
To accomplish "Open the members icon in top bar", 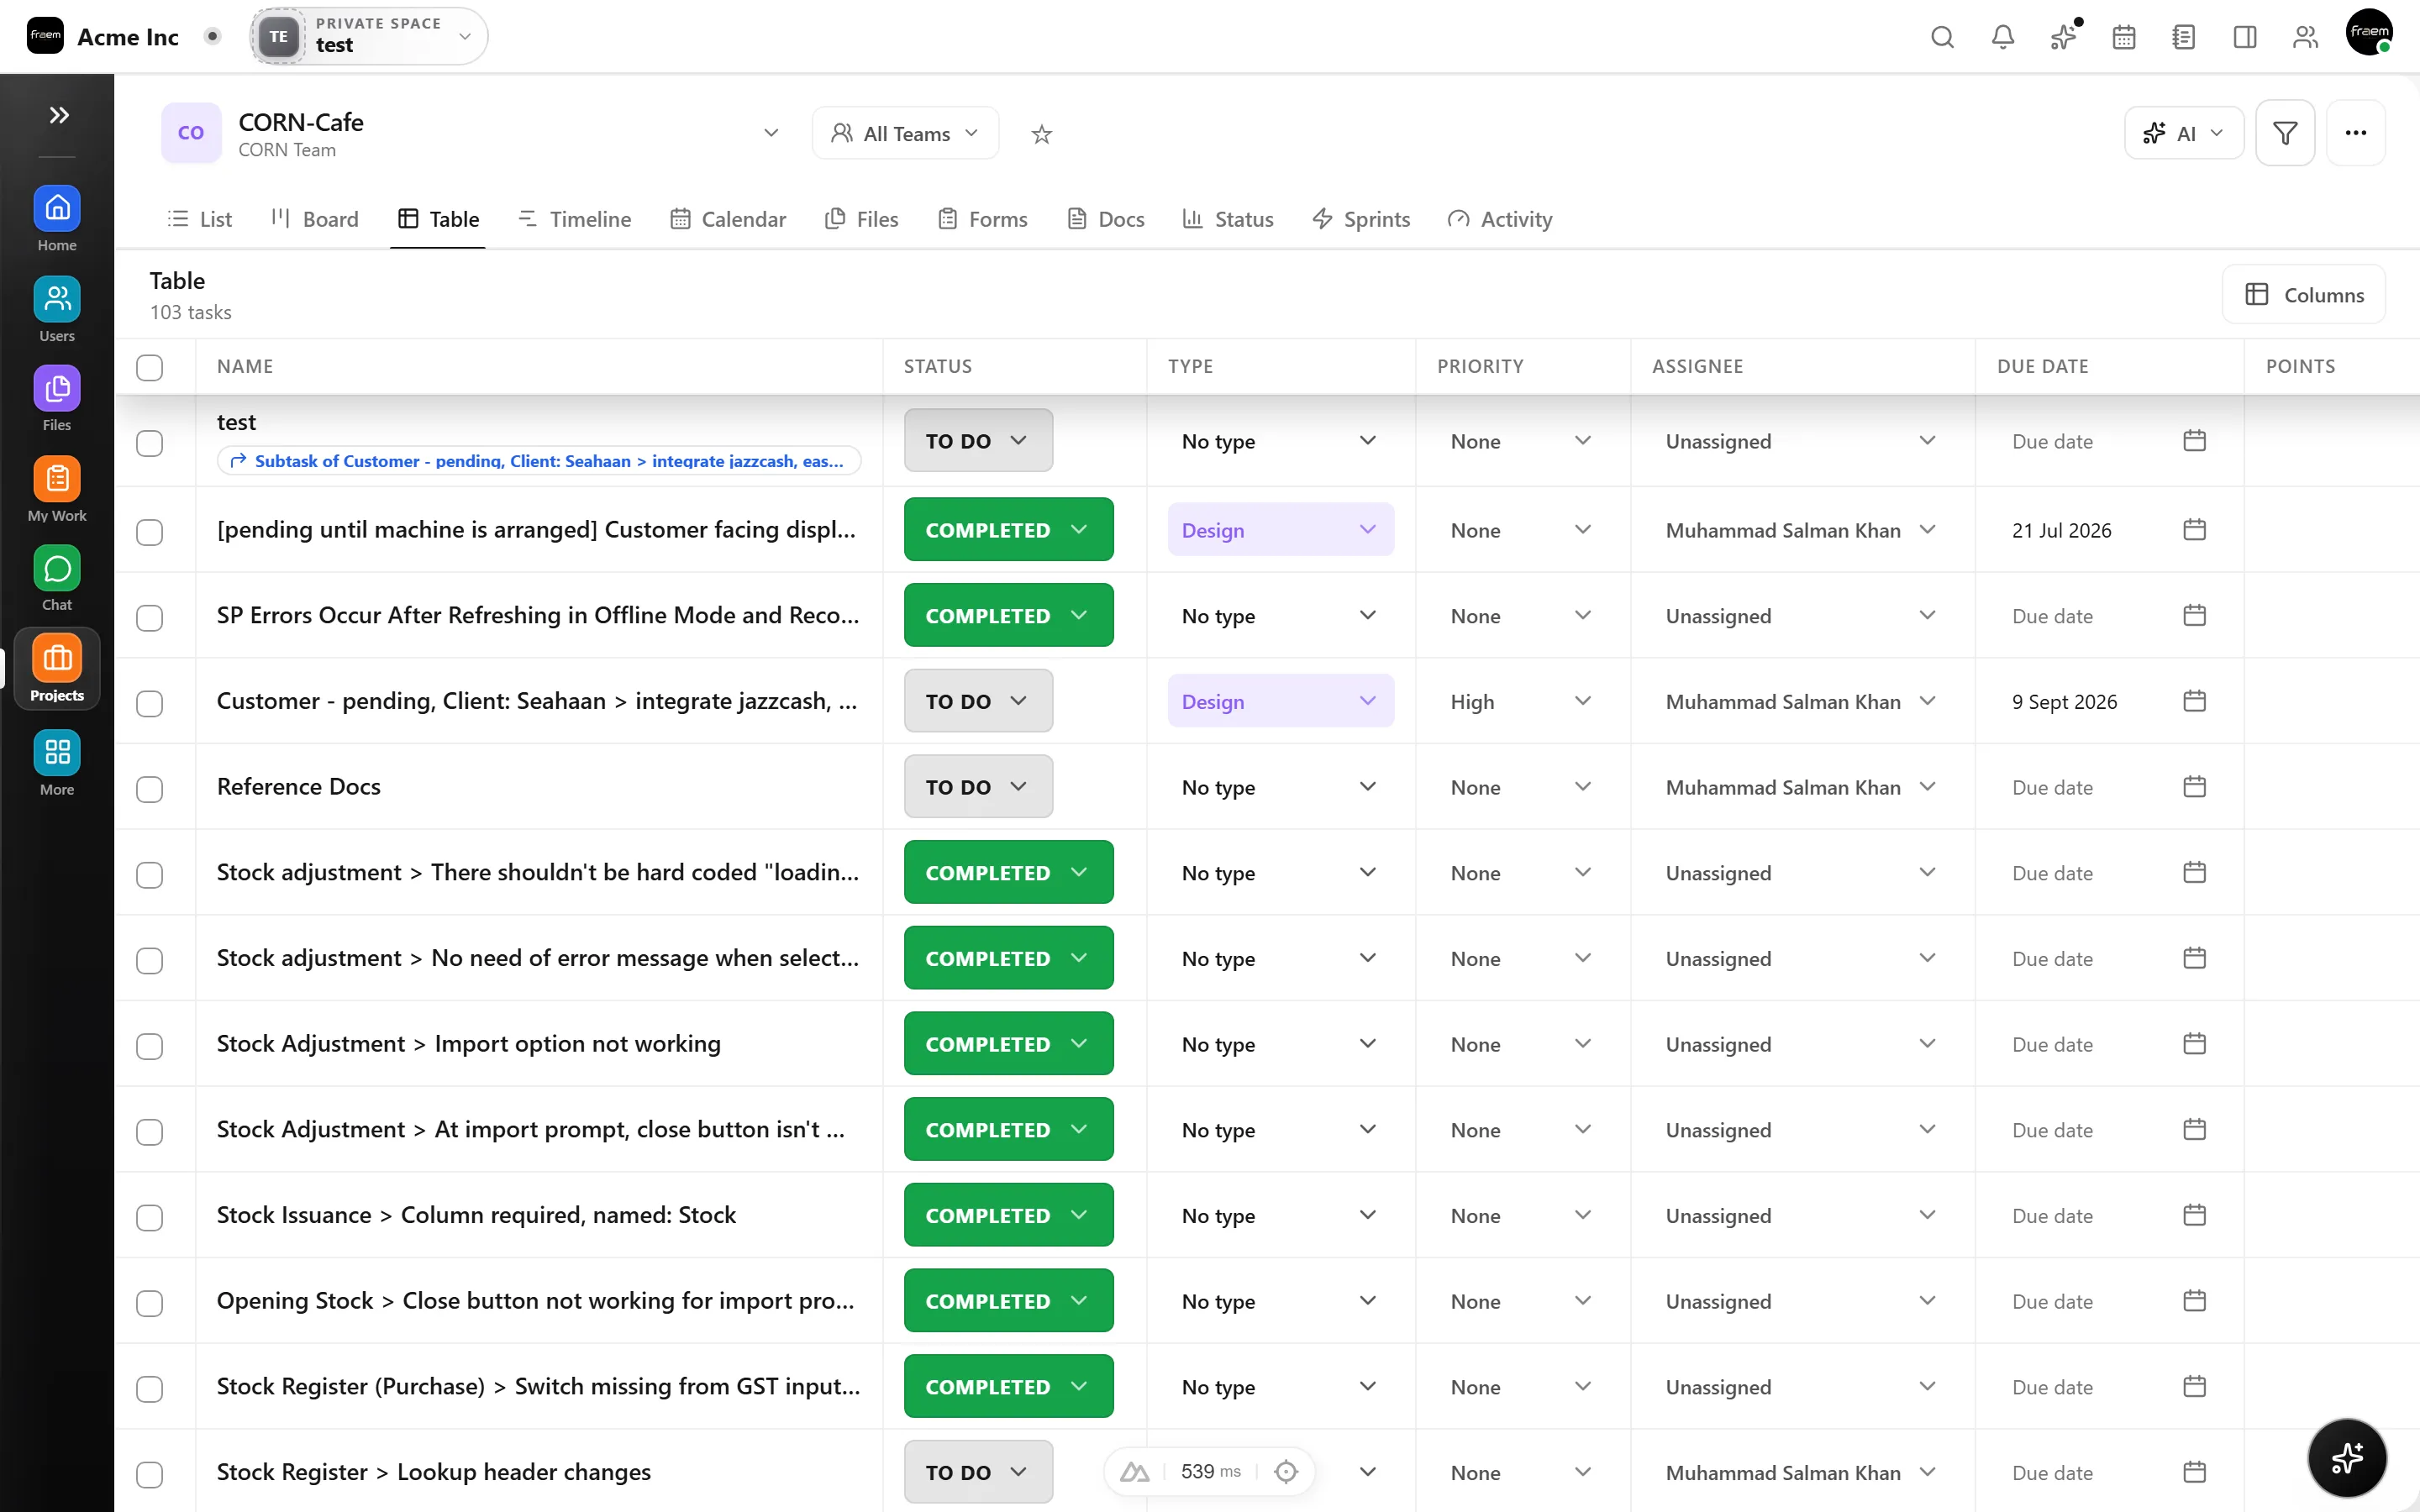I will coord(2305,37).
